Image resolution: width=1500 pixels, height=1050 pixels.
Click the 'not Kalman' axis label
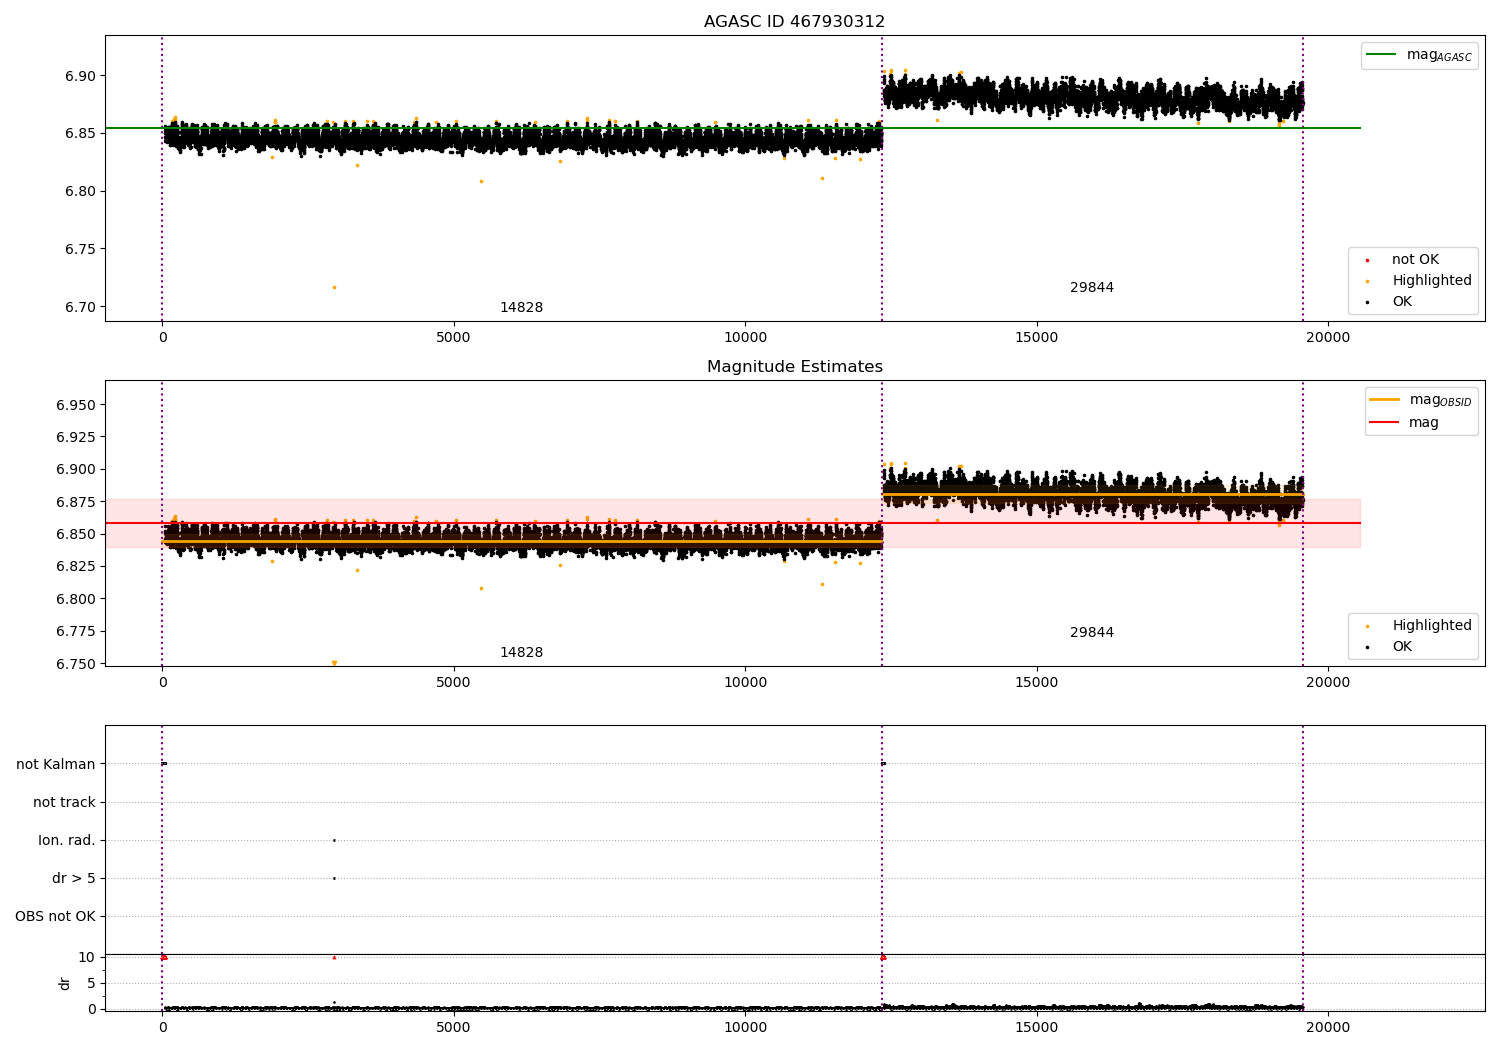[x=56, y=764]
